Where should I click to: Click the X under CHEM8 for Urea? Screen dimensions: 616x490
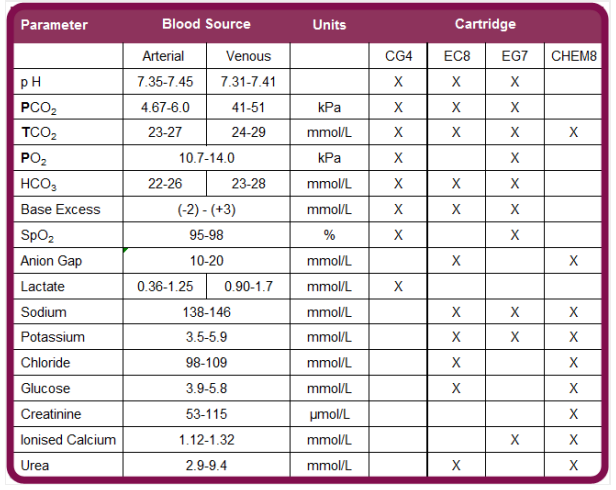pyautogui.click(x=574, y=466)
